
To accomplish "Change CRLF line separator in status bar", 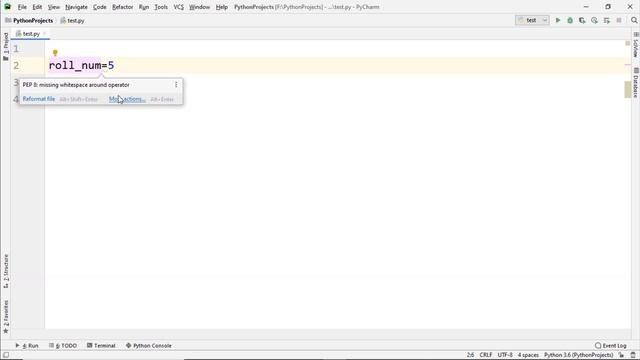I will tap(486, 355).
